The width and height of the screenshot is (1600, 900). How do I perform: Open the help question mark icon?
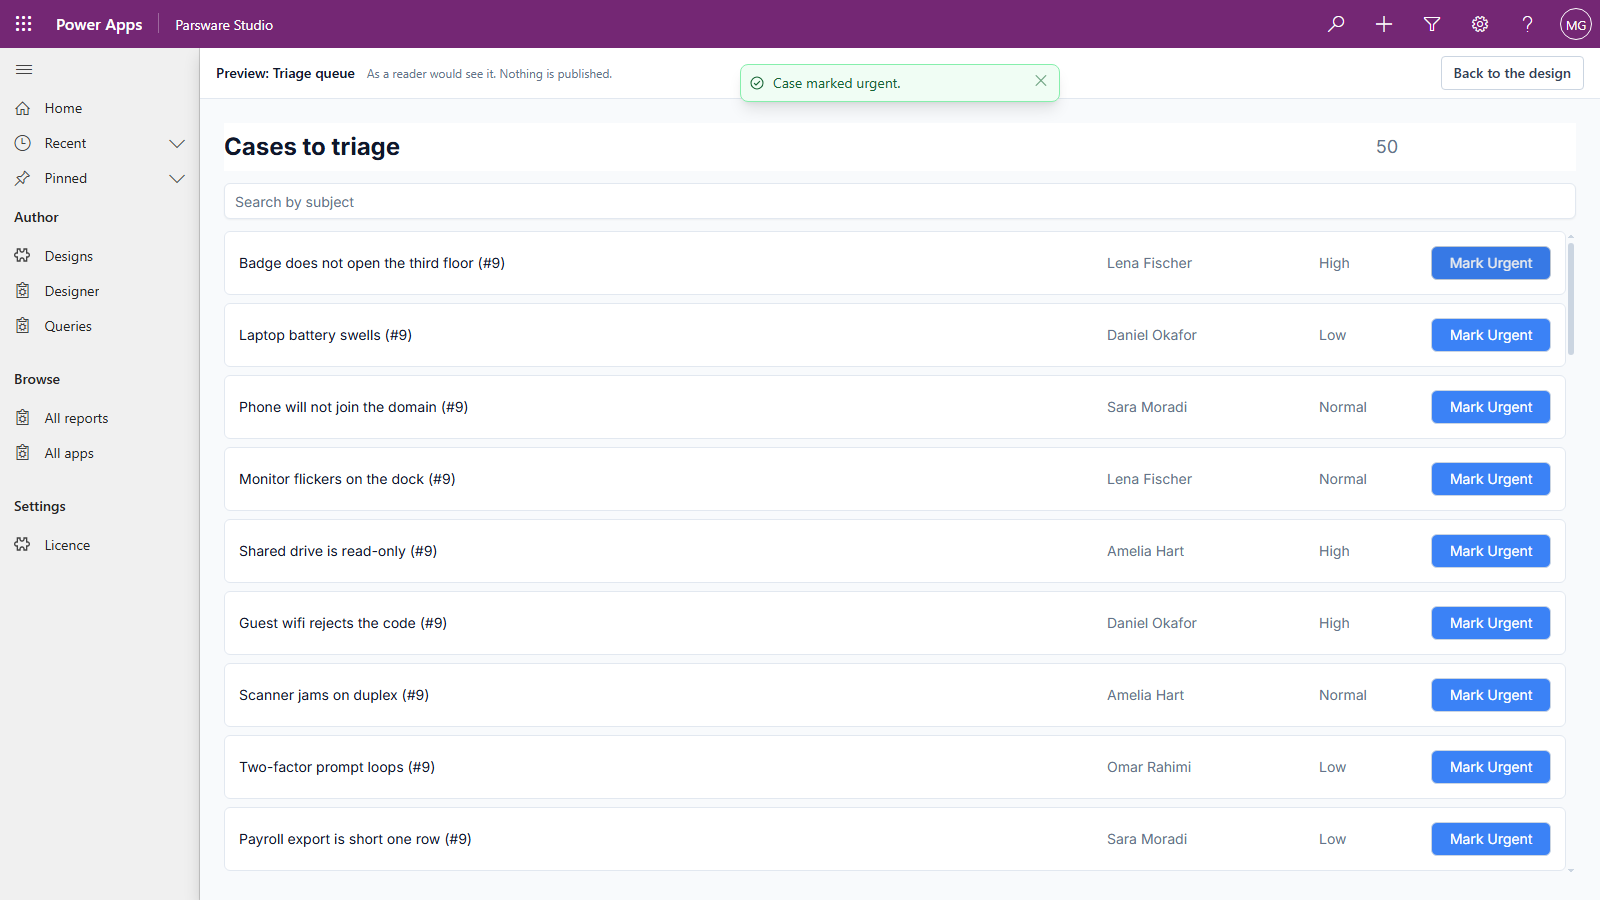(1528, 24)
